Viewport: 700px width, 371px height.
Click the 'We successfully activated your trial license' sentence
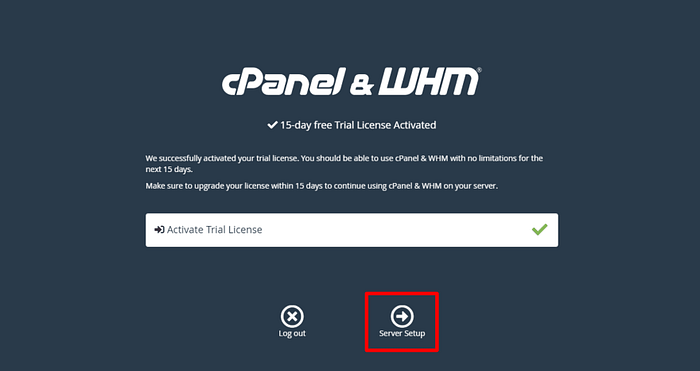click(222, 158)
